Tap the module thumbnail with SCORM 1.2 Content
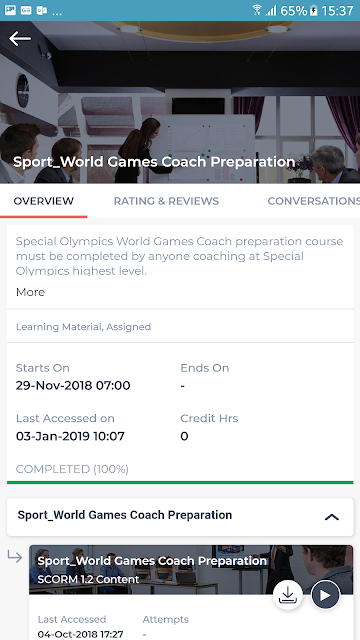This screenshot has height=640, width=360. coord(191,569)
